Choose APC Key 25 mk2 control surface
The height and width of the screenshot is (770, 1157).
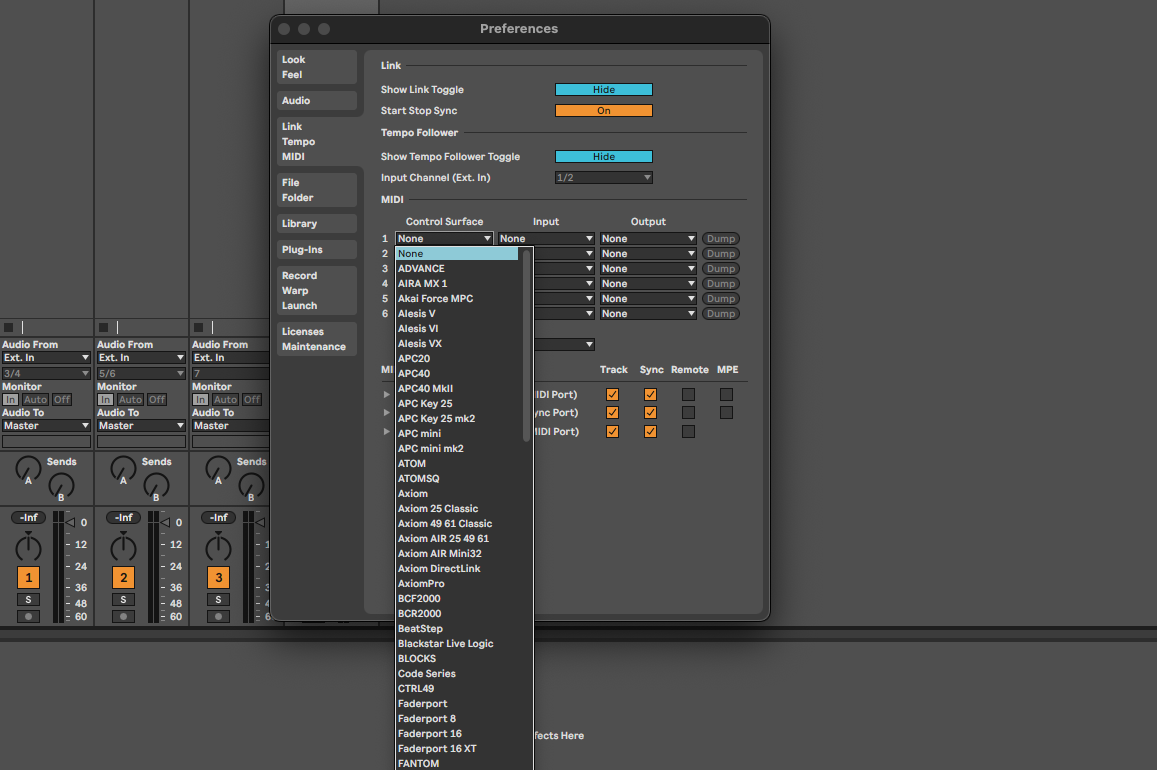[x=457, y=419]
